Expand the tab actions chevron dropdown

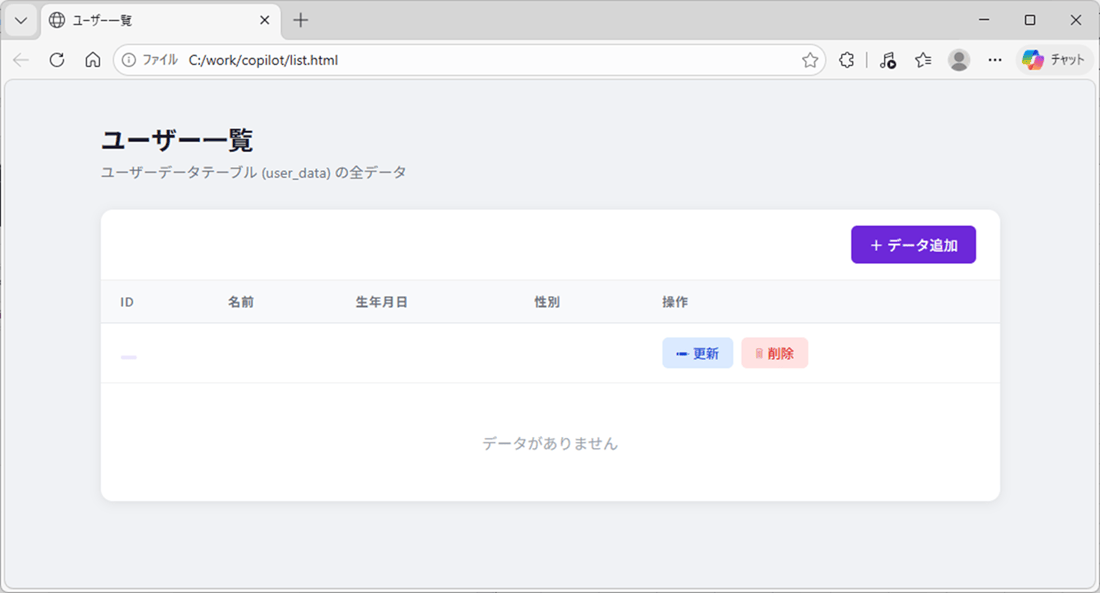coord(20,20)
